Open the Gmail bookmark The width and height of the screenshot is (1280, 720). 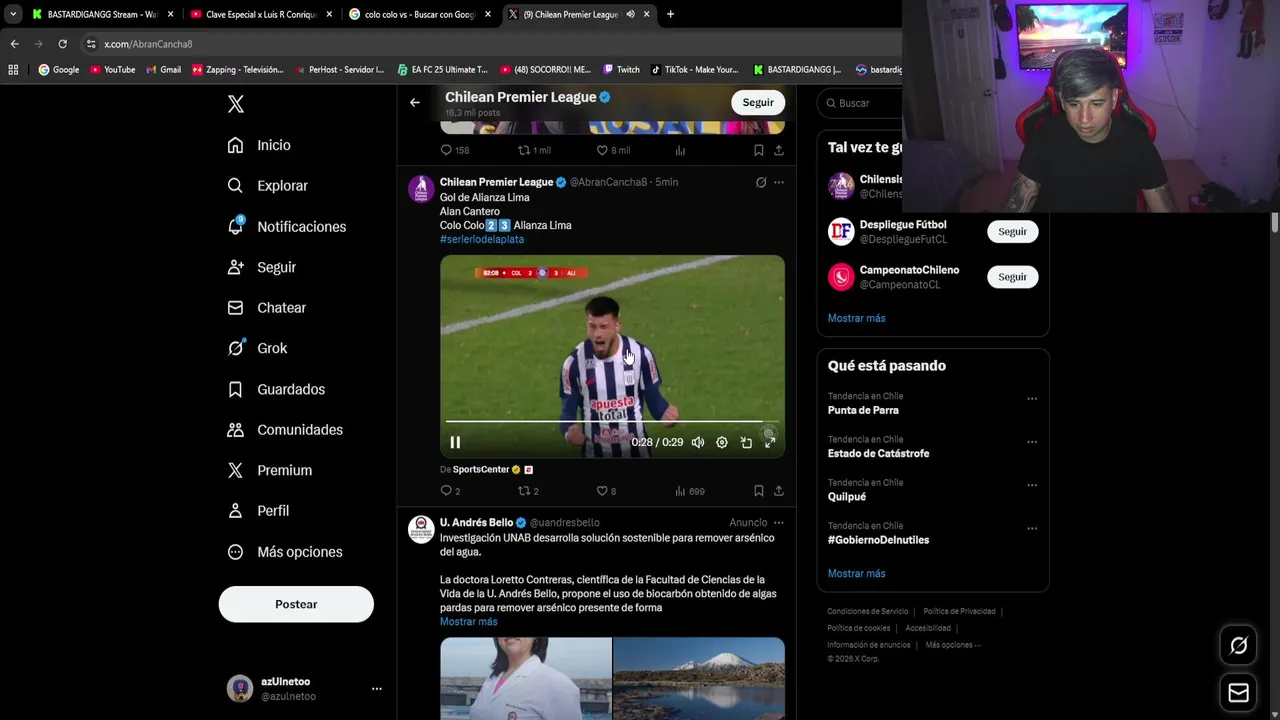pyautogui.click(x=163, y=70)
